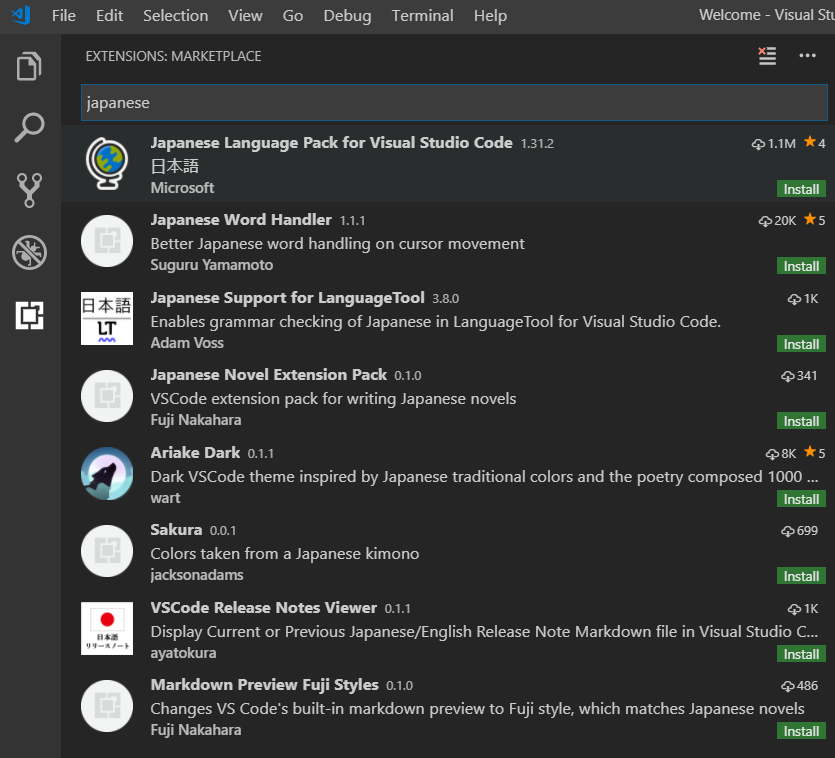Open the Debug view in activity bar
The image size is (835, 758).
click(x=29, y=252)
